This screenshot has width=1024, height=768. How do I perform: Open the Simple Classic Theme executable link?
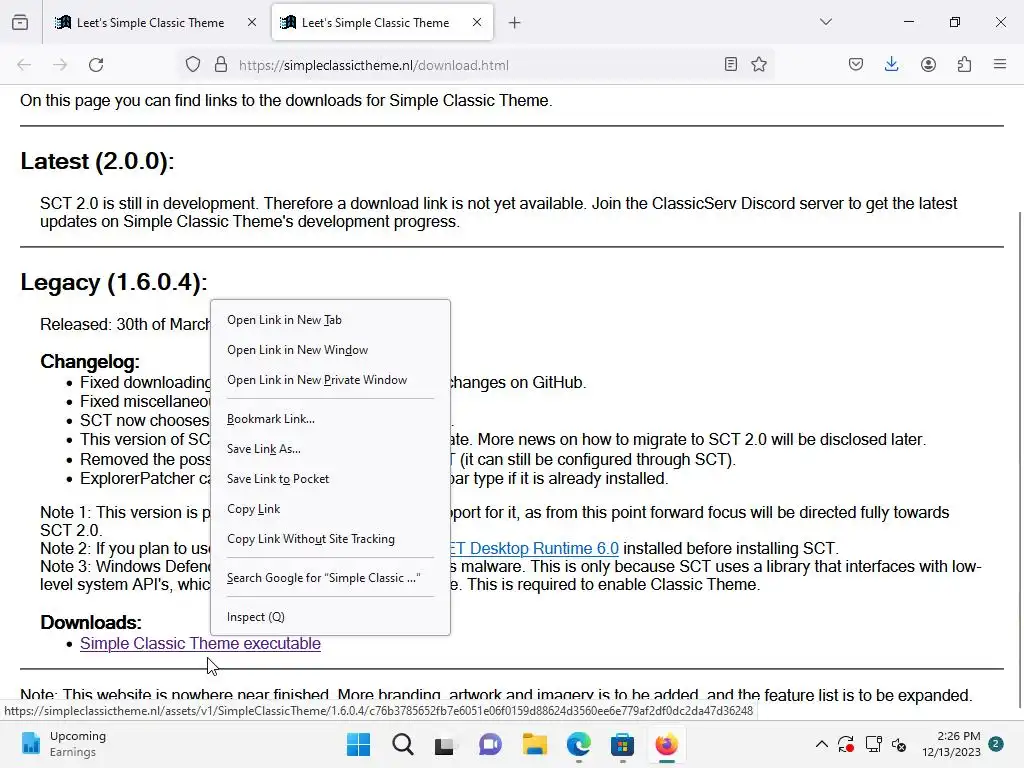click(x=200, y=644)
